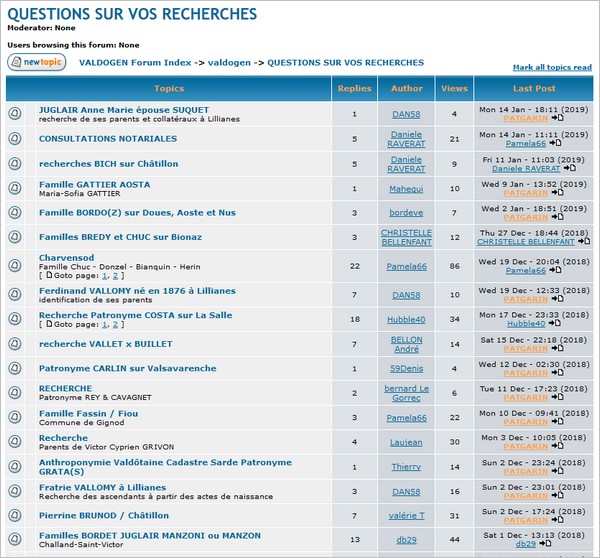The height and width of the screenshot is (558, 600).
Task: Go to page 2 of COSTA topic
Action: 115,325
